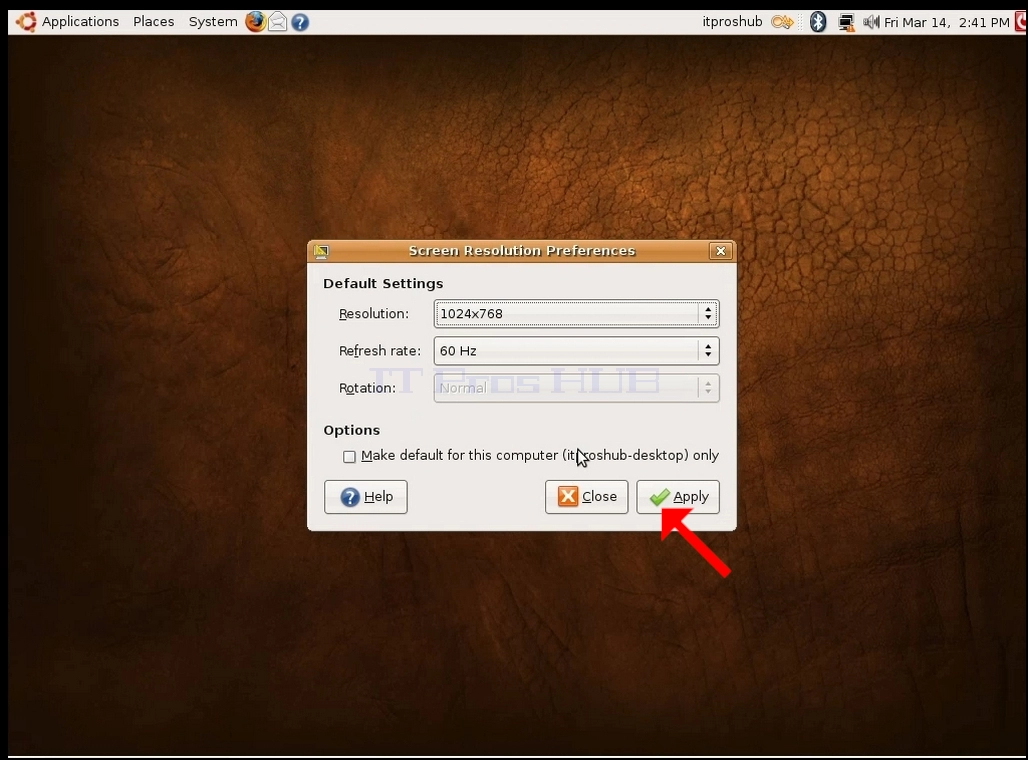Screen dimensions: 1028x760
Task: Enable Make default for this computer checkbox
Action: pyautogui.click(x=349, y=456)
